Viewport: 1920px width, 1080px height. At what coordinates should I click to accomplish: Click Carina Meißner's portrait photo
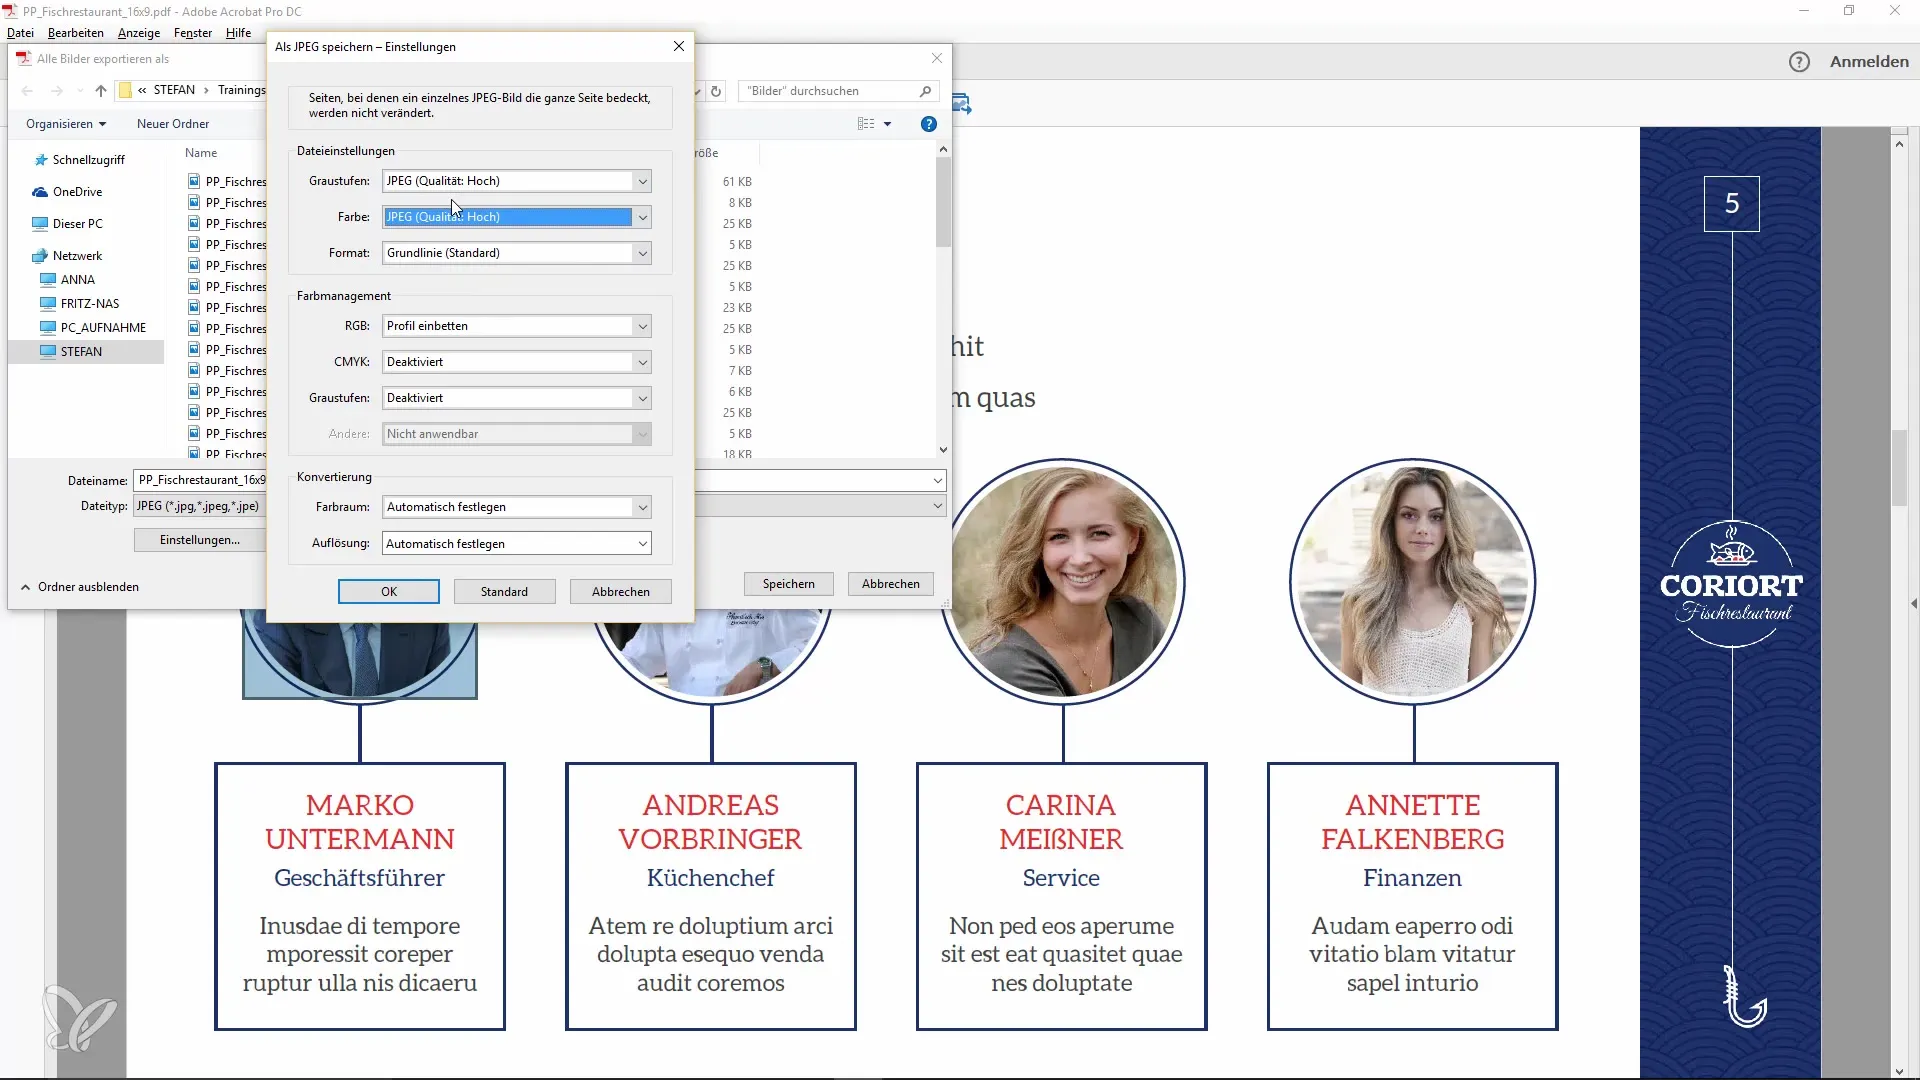coord(1063,580)
